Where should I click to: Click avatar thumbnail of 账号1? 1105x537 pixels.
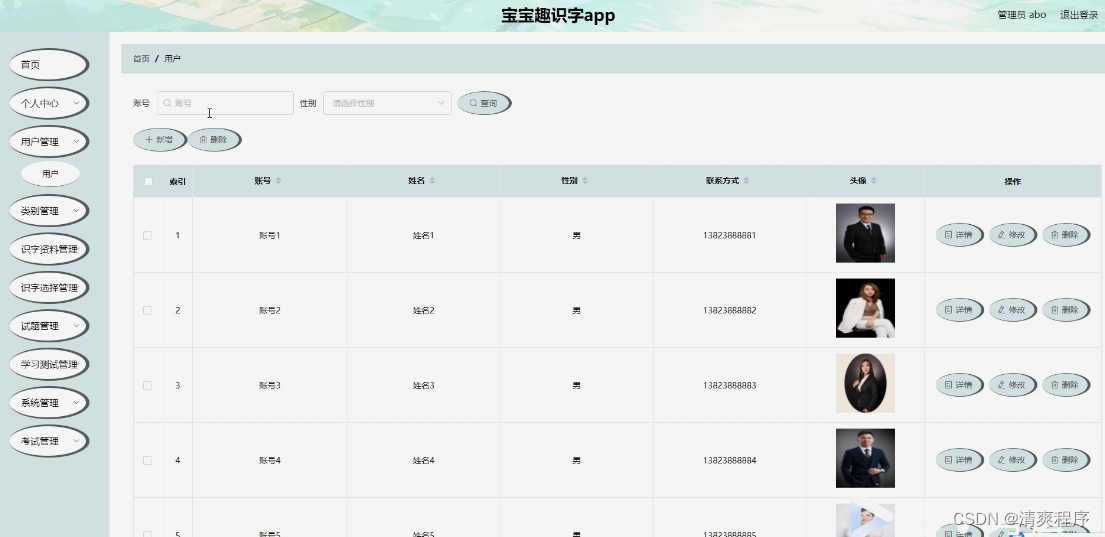tap(865, 233)
